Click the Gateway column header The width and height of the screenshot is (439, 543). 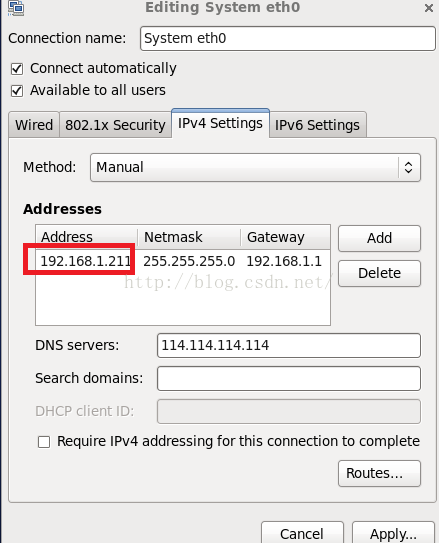285,237
